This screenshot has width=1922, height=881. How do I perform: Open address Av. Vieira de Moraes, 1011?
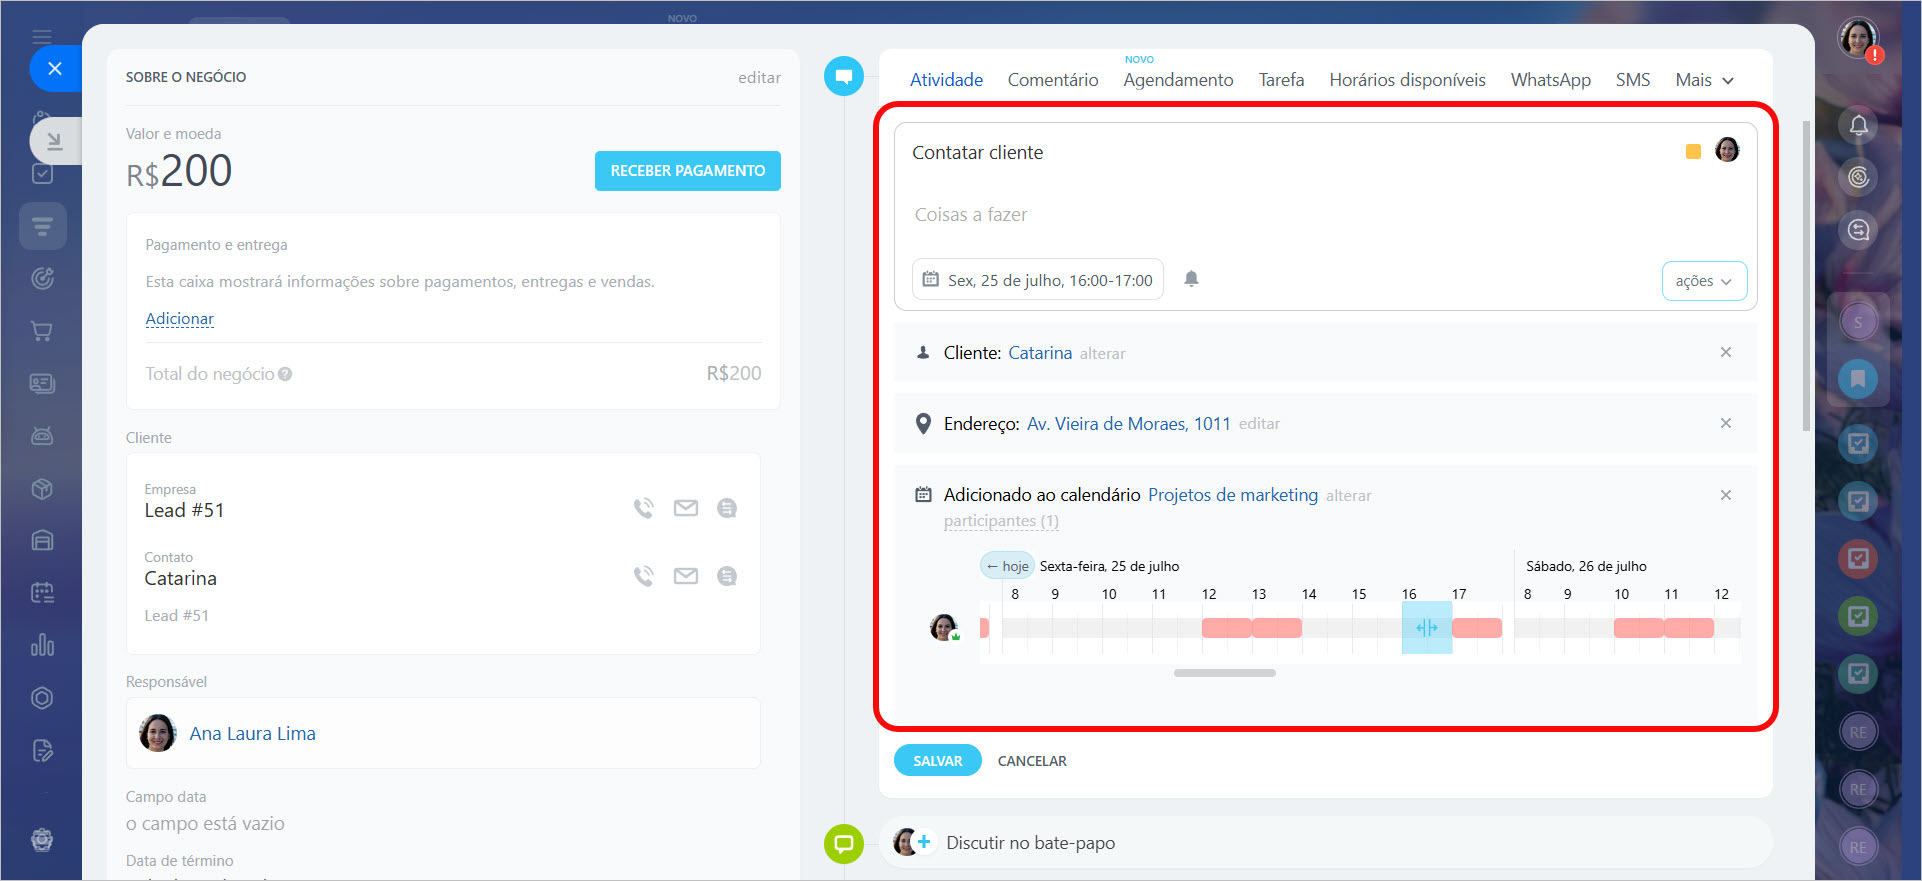click(x=1128, y=424)
